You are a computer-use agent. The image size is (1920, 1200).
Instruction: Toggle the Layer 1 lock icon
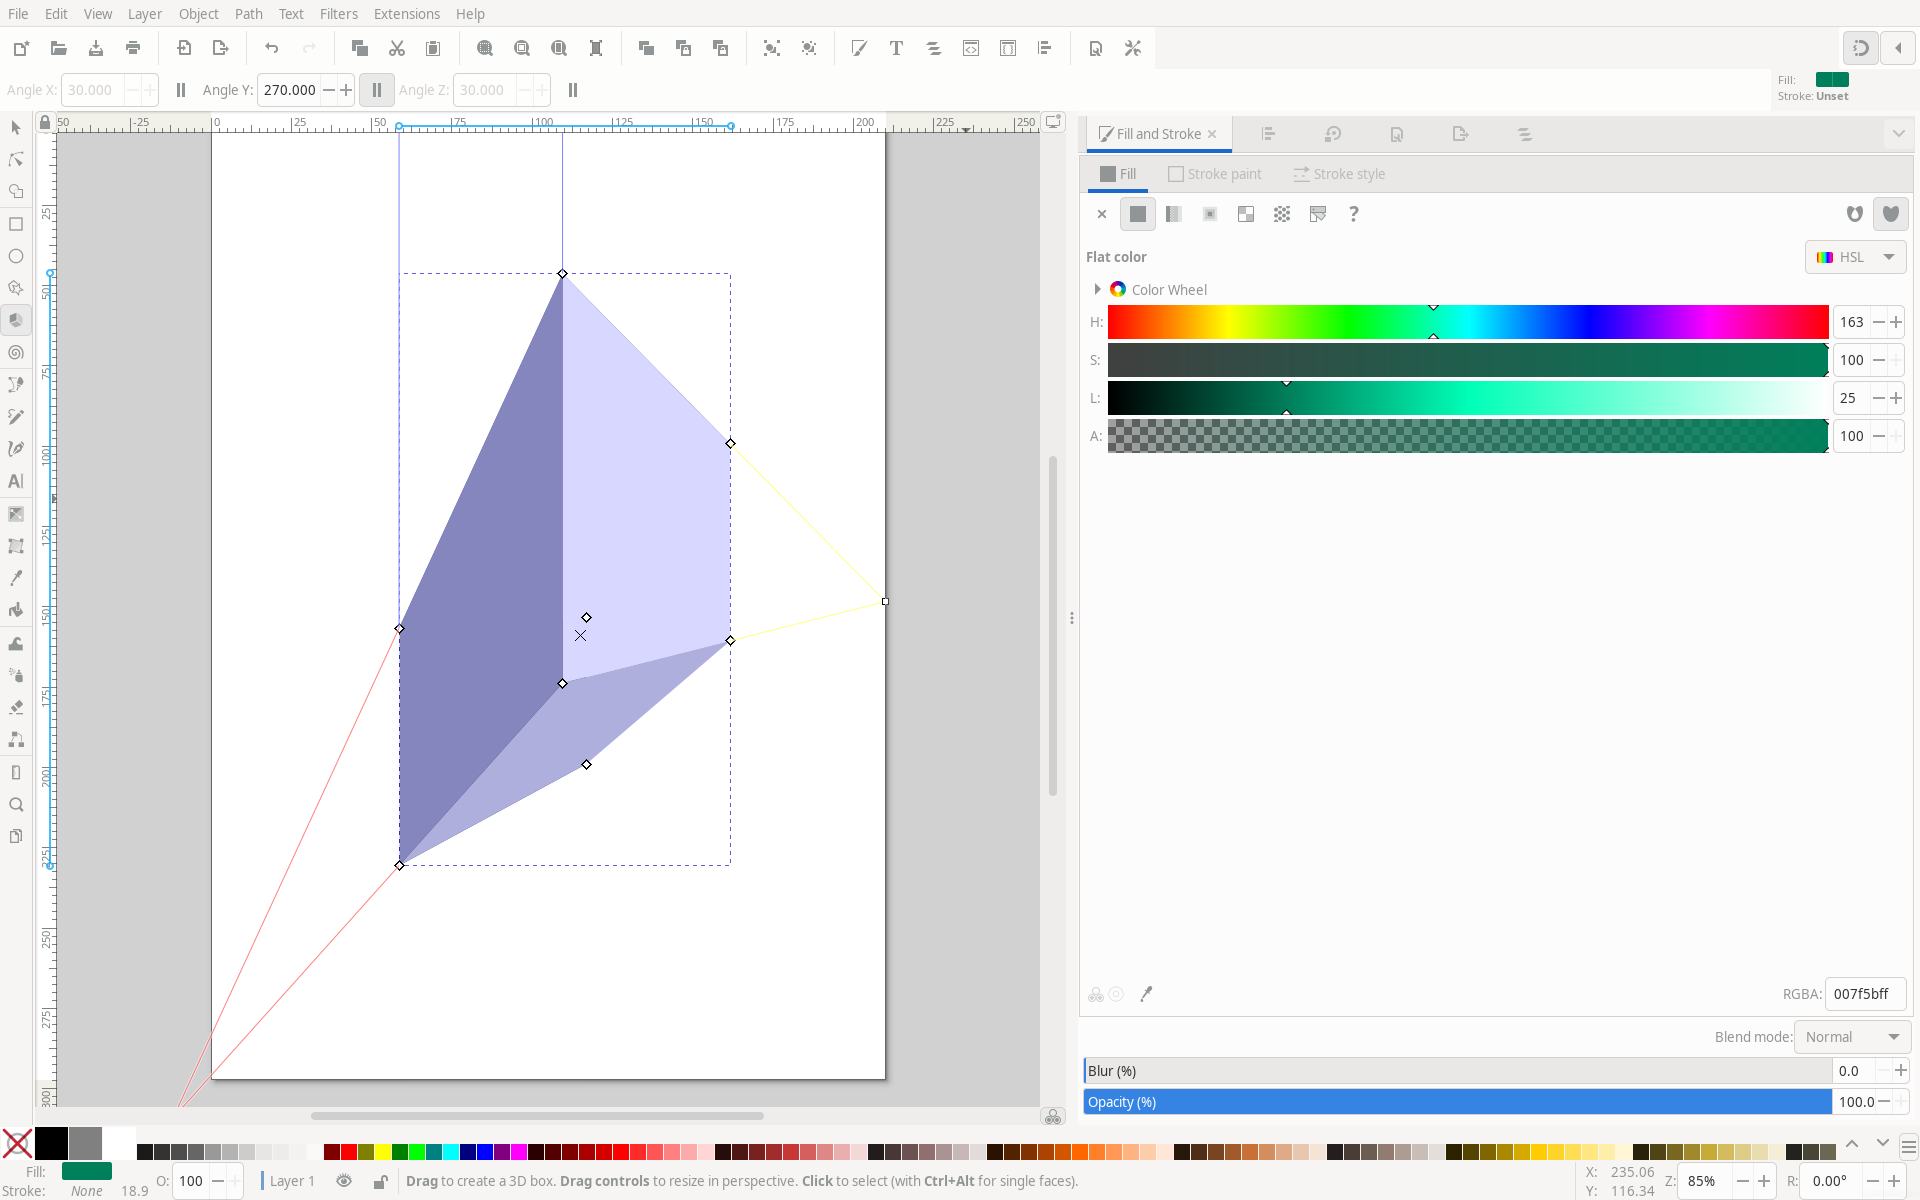coord(380,1181)
